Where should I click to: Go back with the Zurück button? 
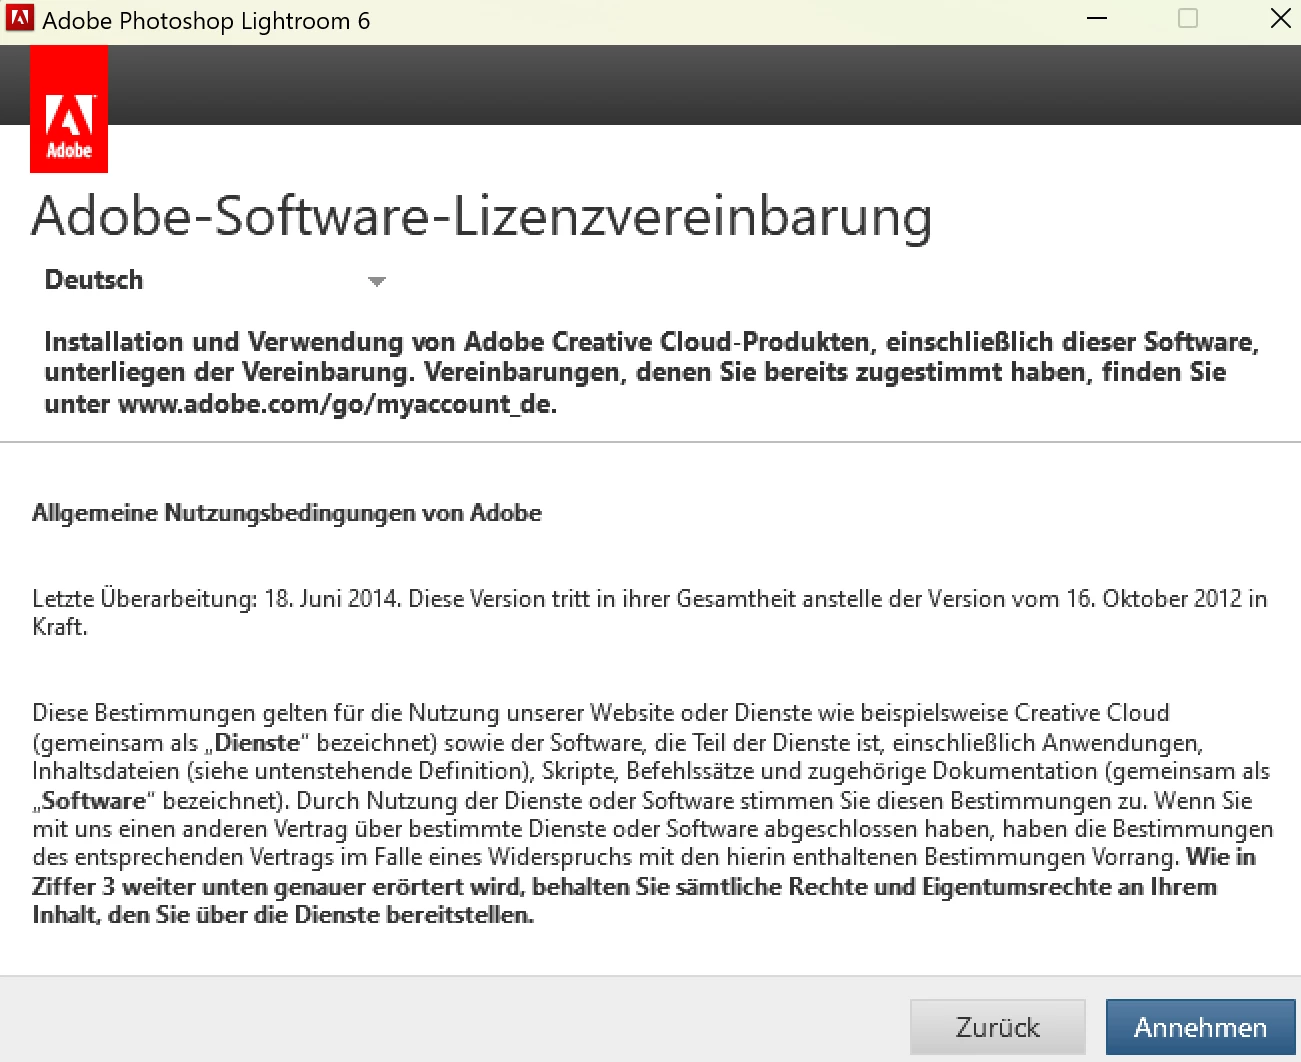coord(997,1027)
